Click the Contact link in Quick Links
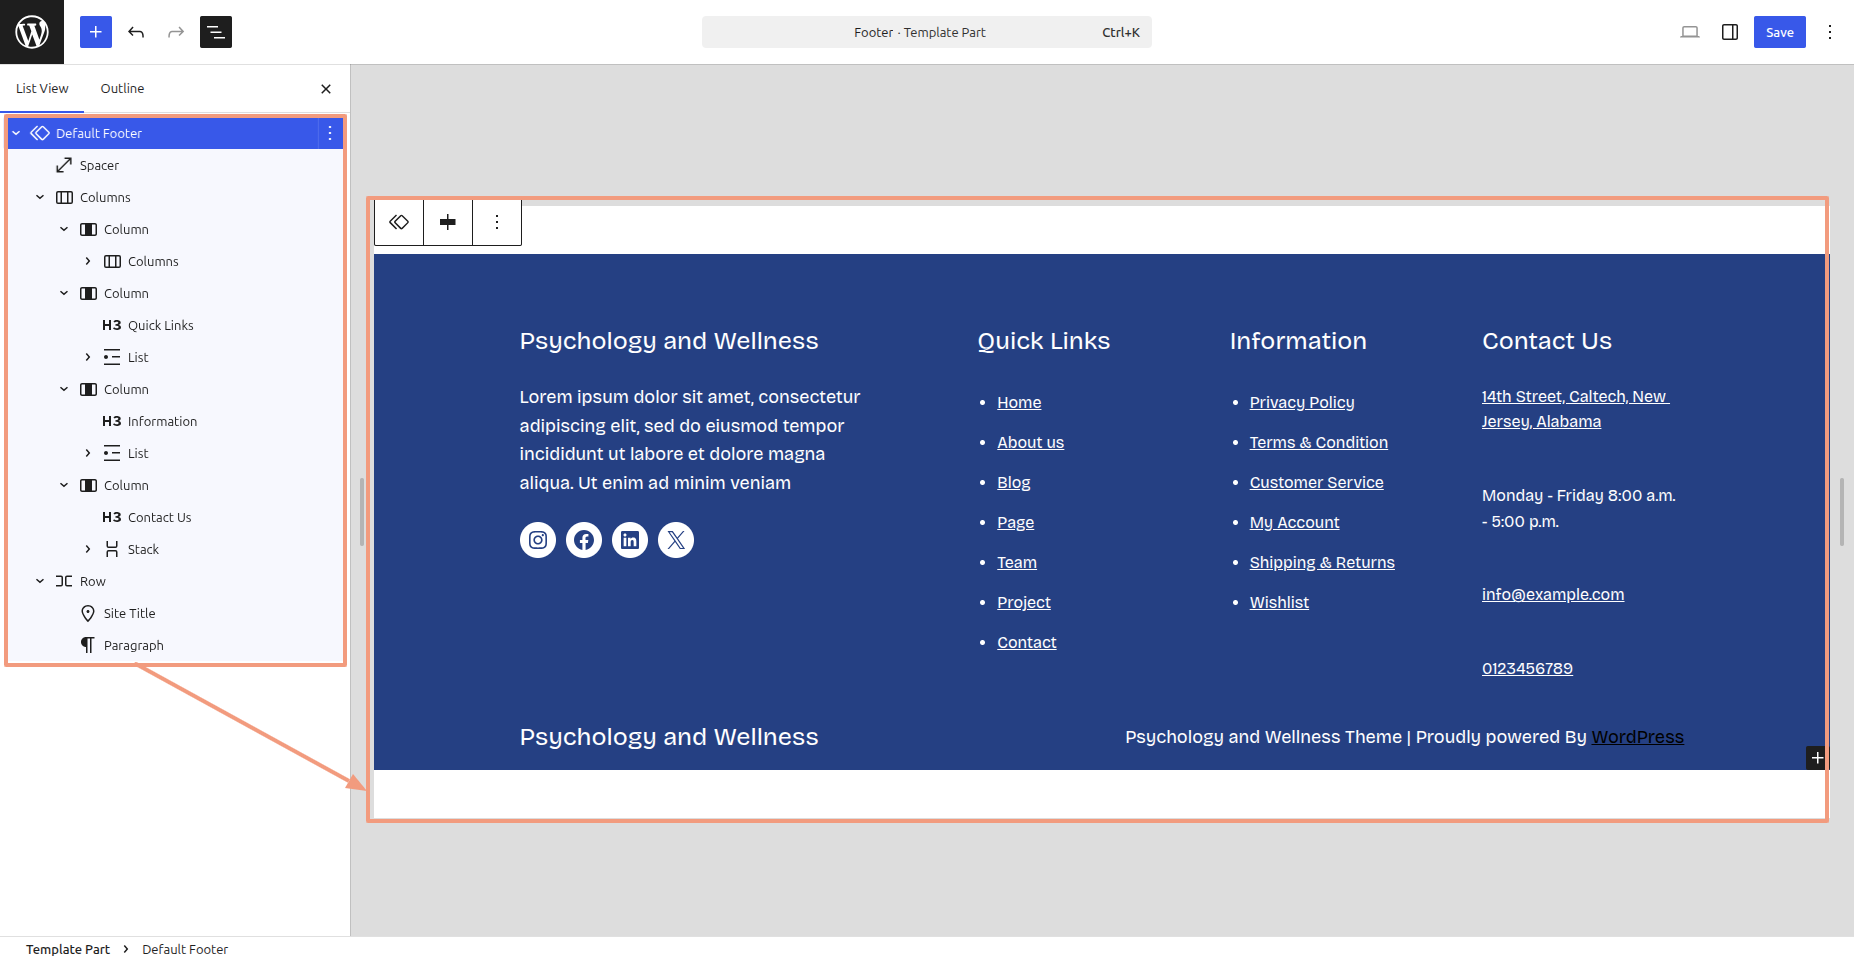The image size is (1854, 961). click(1026, 642)
